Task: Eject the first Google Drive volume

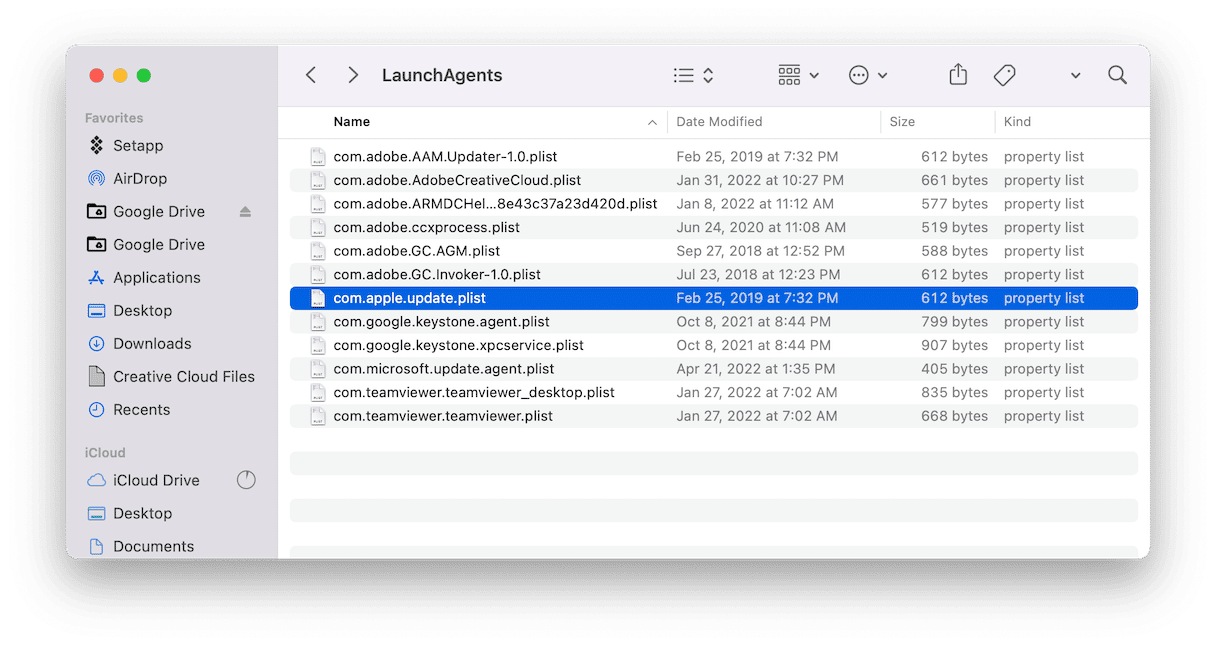Action: [x=246, y=212]
